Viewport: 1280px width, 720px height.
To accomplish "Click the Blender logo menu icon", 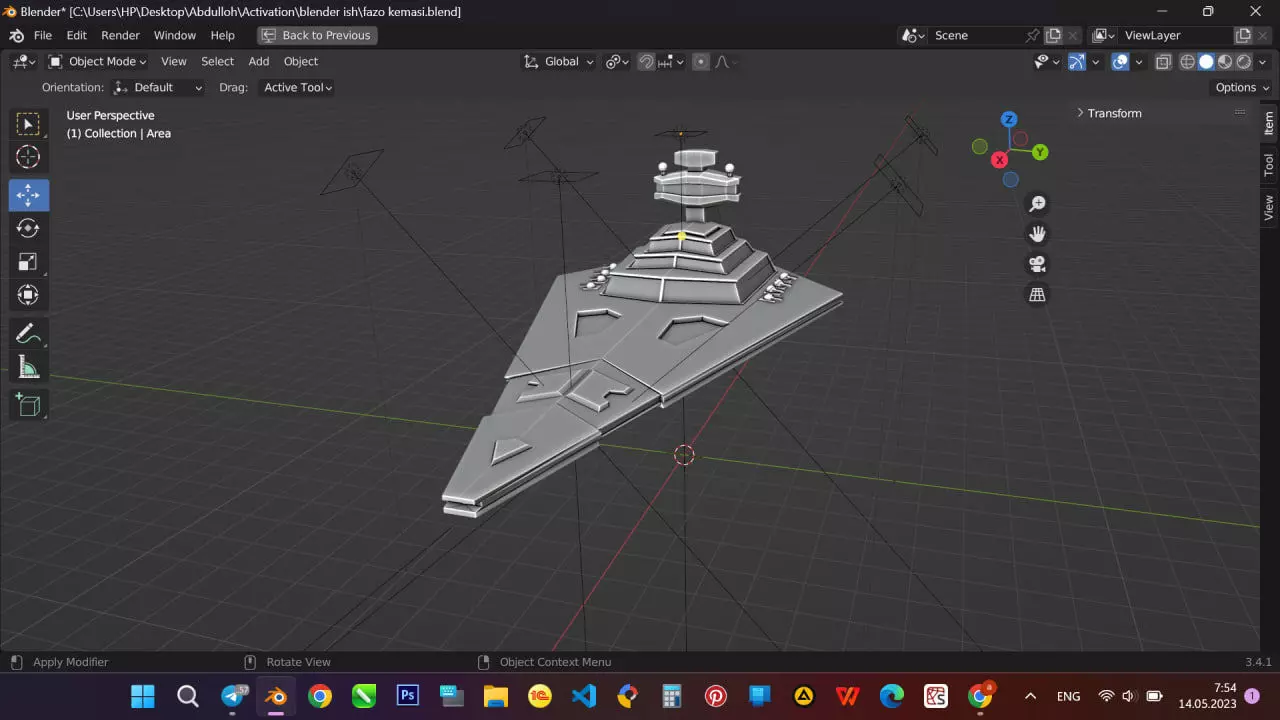I will point(16,35).
